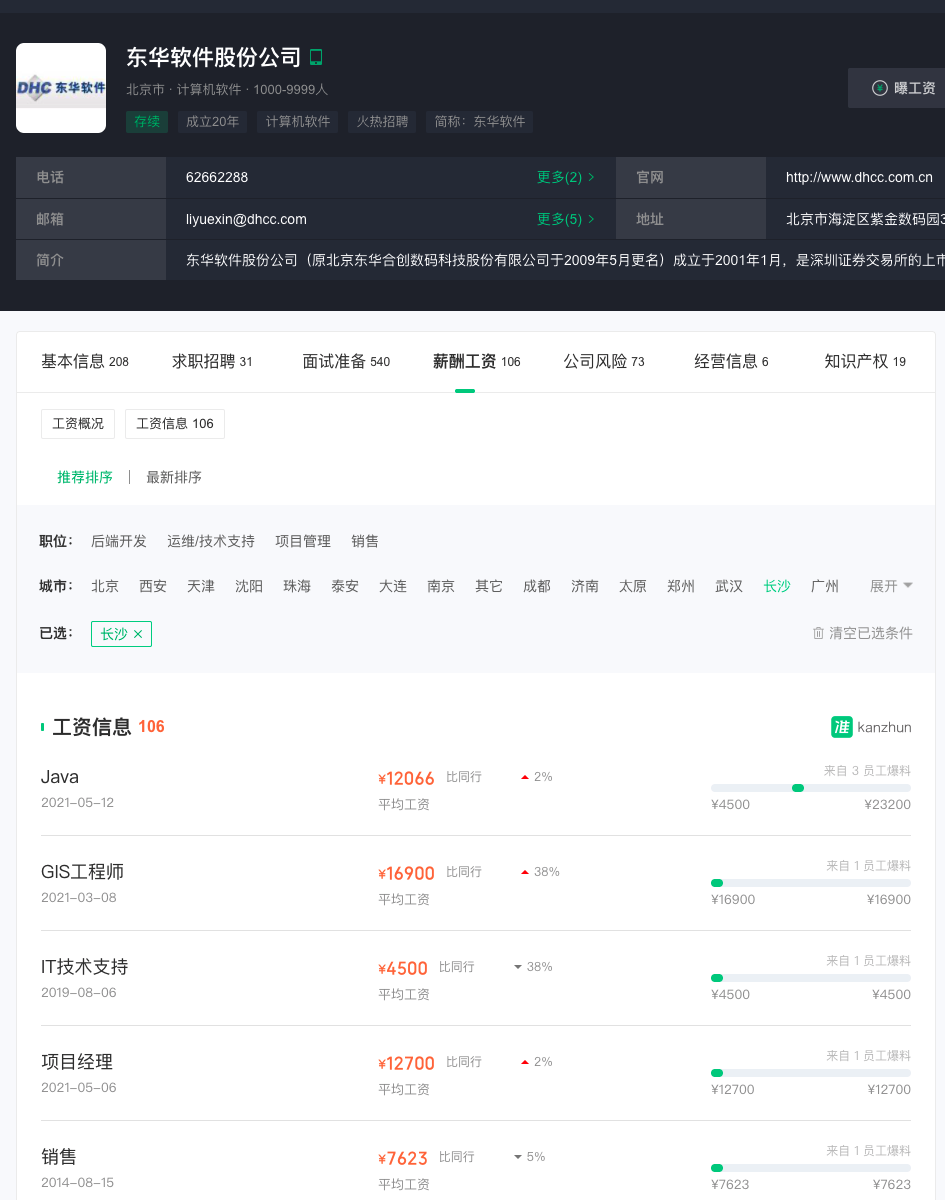Filter city by 北京
Screen dimensions: 945x1200
point(105,586)
